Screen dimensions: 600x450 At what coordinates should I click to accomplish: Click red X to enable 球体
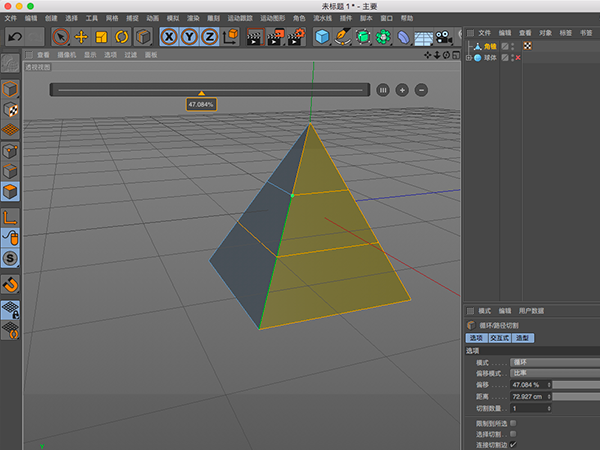click(518, 58)
